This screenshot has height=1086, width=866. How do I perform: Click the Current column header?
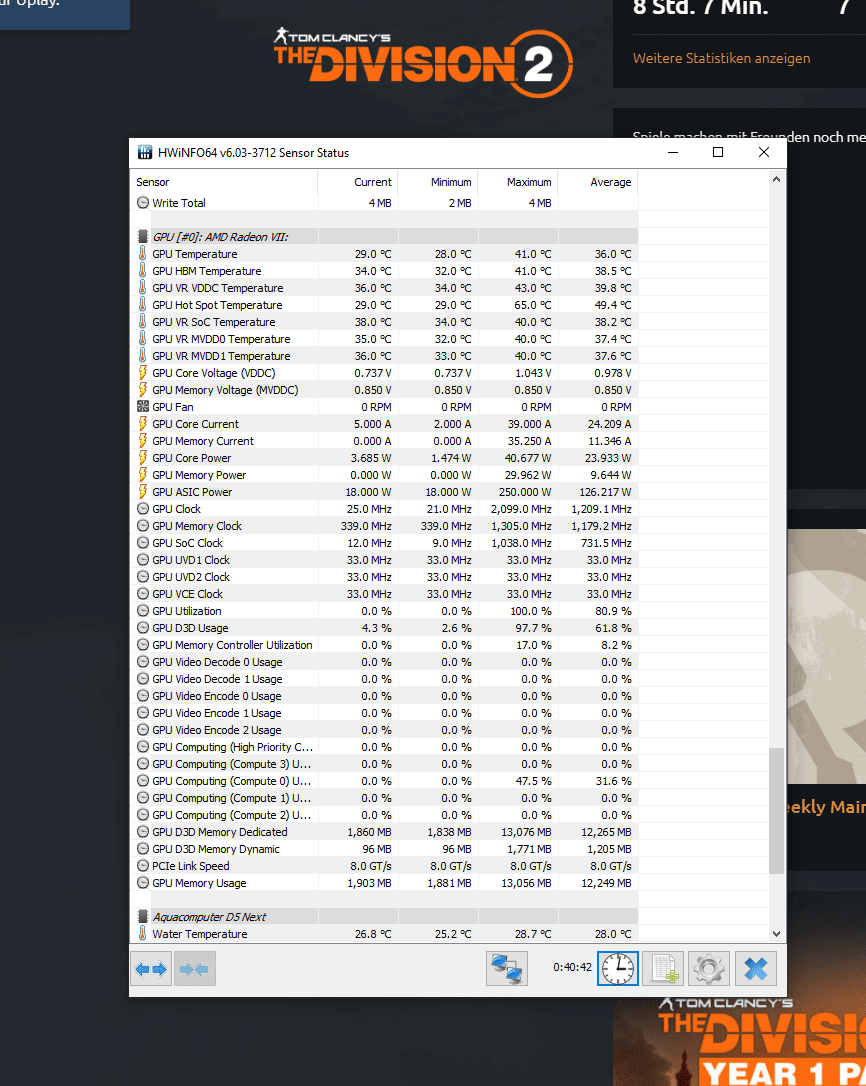tap(358, 182)
